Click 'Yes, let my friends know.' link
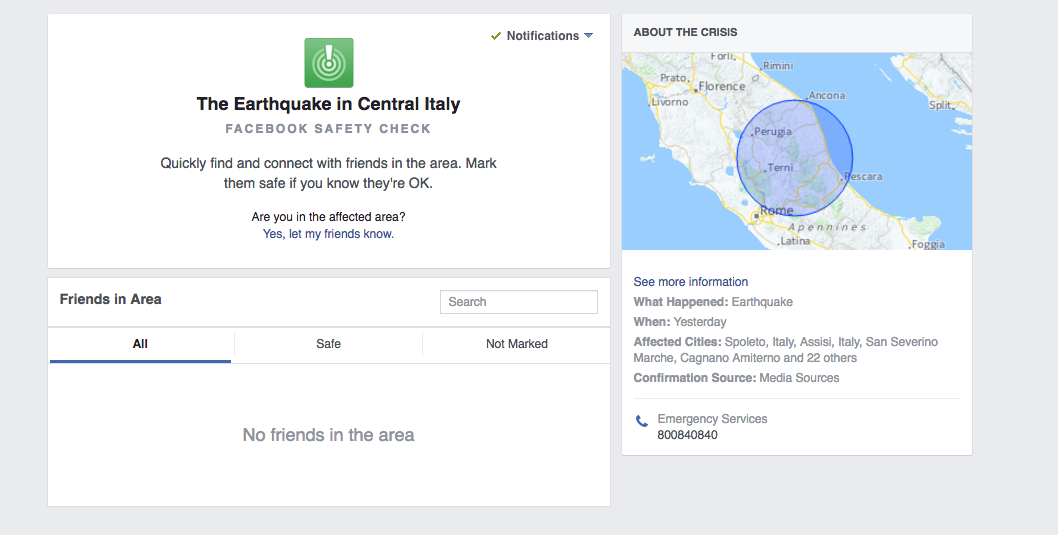 click(x=329, y=233)
